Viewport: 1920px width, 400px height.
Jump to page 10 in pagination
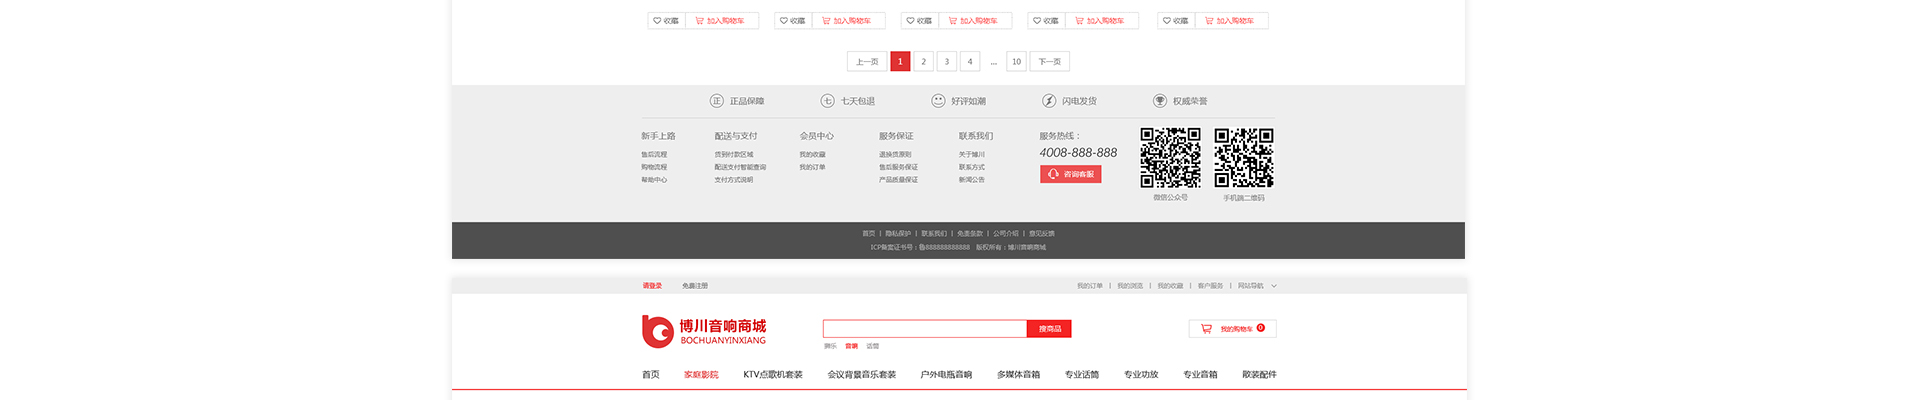[1016, 61]
